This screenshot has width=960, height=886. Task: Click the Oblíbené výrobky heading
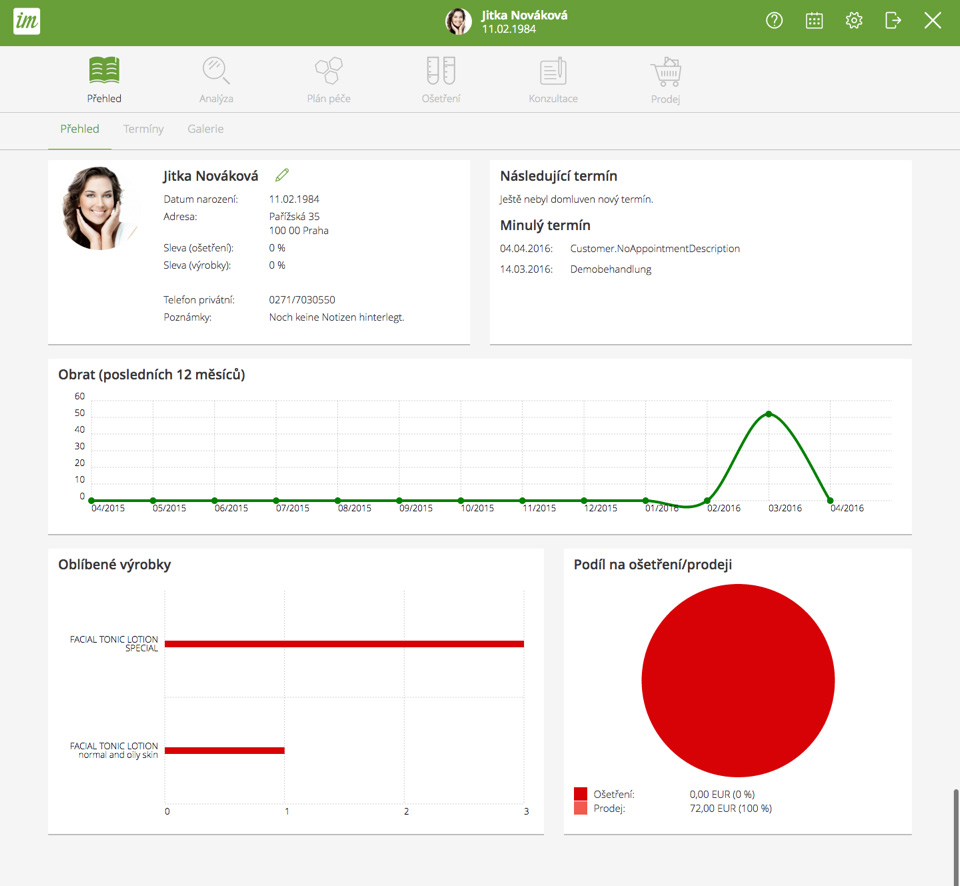coord(114,565)
